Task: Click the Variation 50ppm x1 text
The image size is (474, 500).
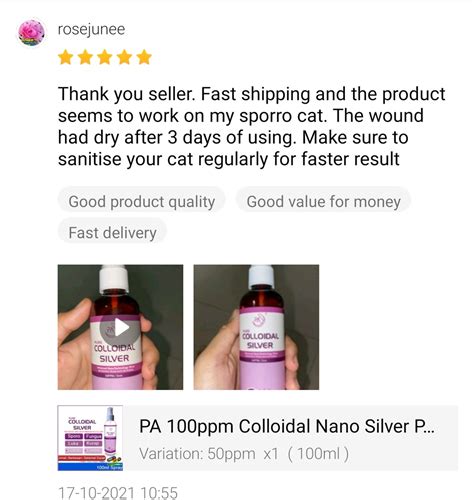Action: point(209,454)
